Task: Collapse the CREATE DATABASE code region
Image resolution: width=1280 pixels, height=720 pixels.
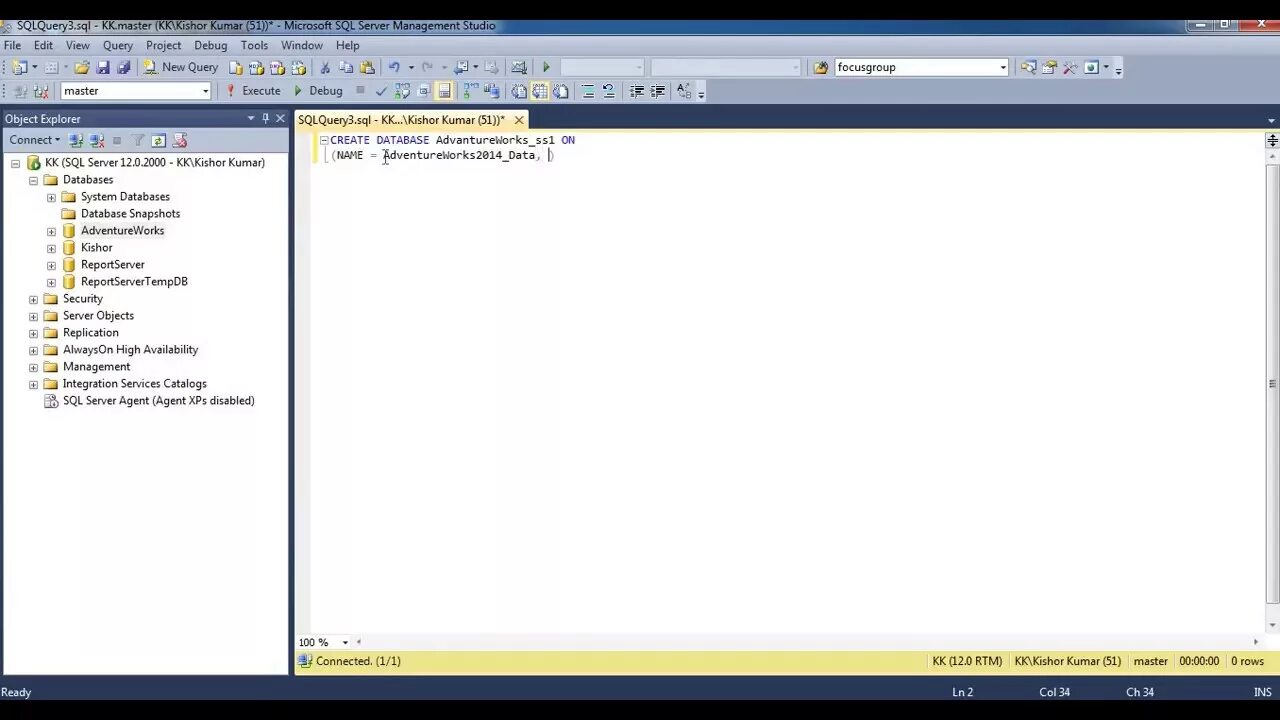Action: [x=323, y=141]
